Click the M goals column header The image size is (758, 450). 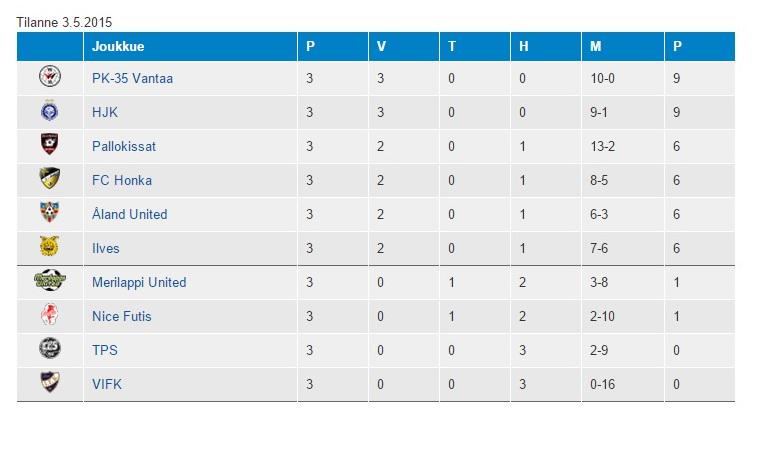[x=595, y=46]
